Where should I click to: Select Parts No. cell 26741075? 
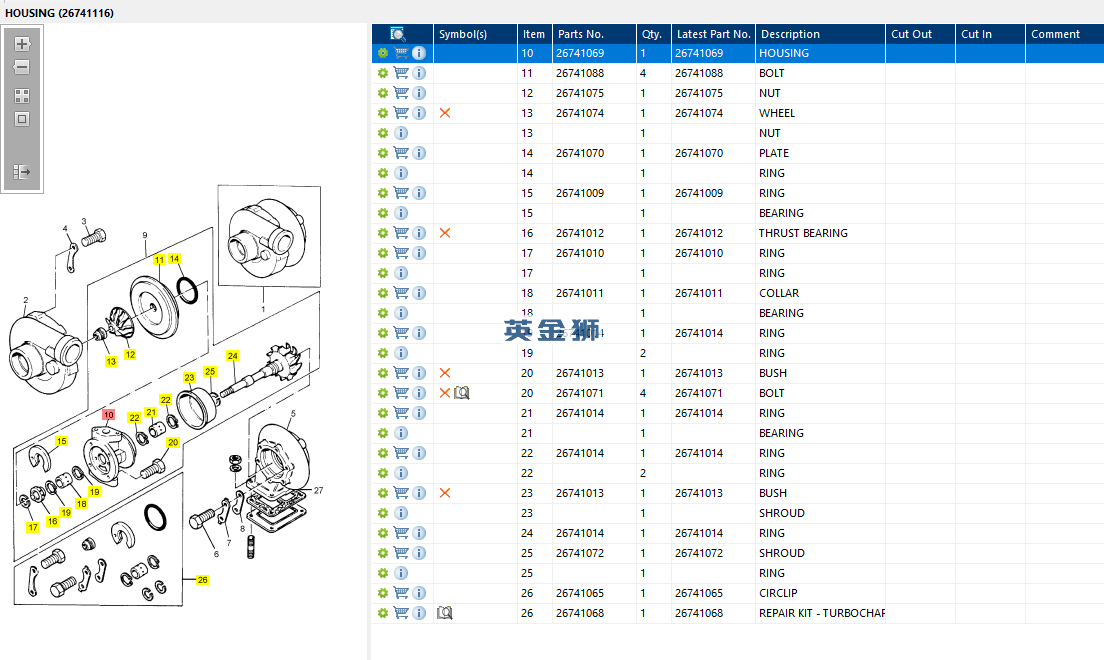pyautogui.click(x=595, y=93)
